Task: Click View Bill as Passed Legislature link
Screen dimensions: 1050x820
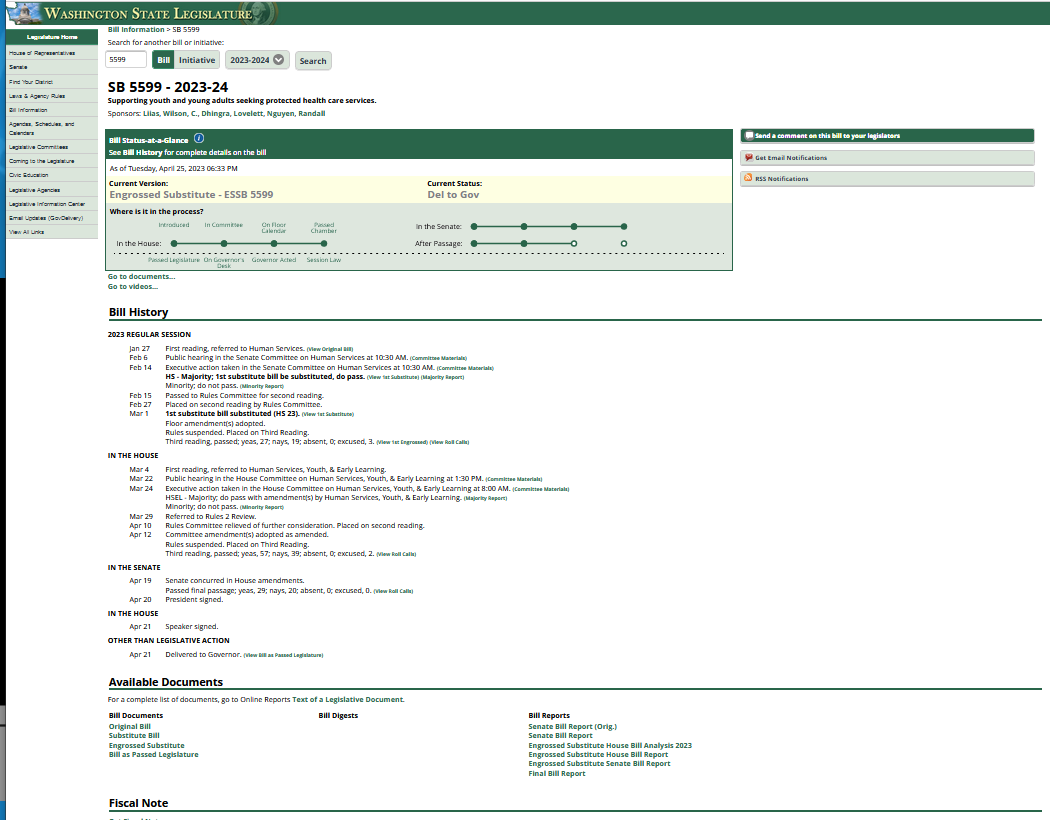Action: click(283, 655)
